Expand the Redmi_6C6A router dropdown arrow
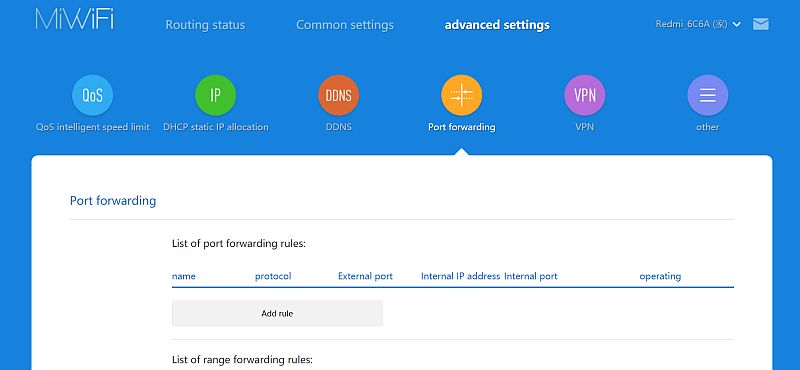800x370 pixels. 736,24
